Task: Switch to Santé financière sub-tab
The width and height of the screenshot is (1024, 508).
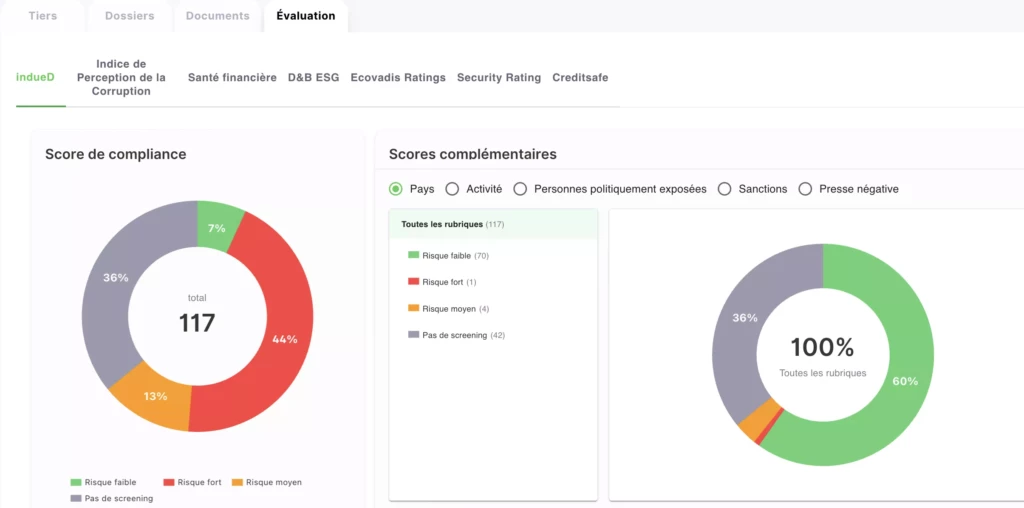Action: pos(232,77)
